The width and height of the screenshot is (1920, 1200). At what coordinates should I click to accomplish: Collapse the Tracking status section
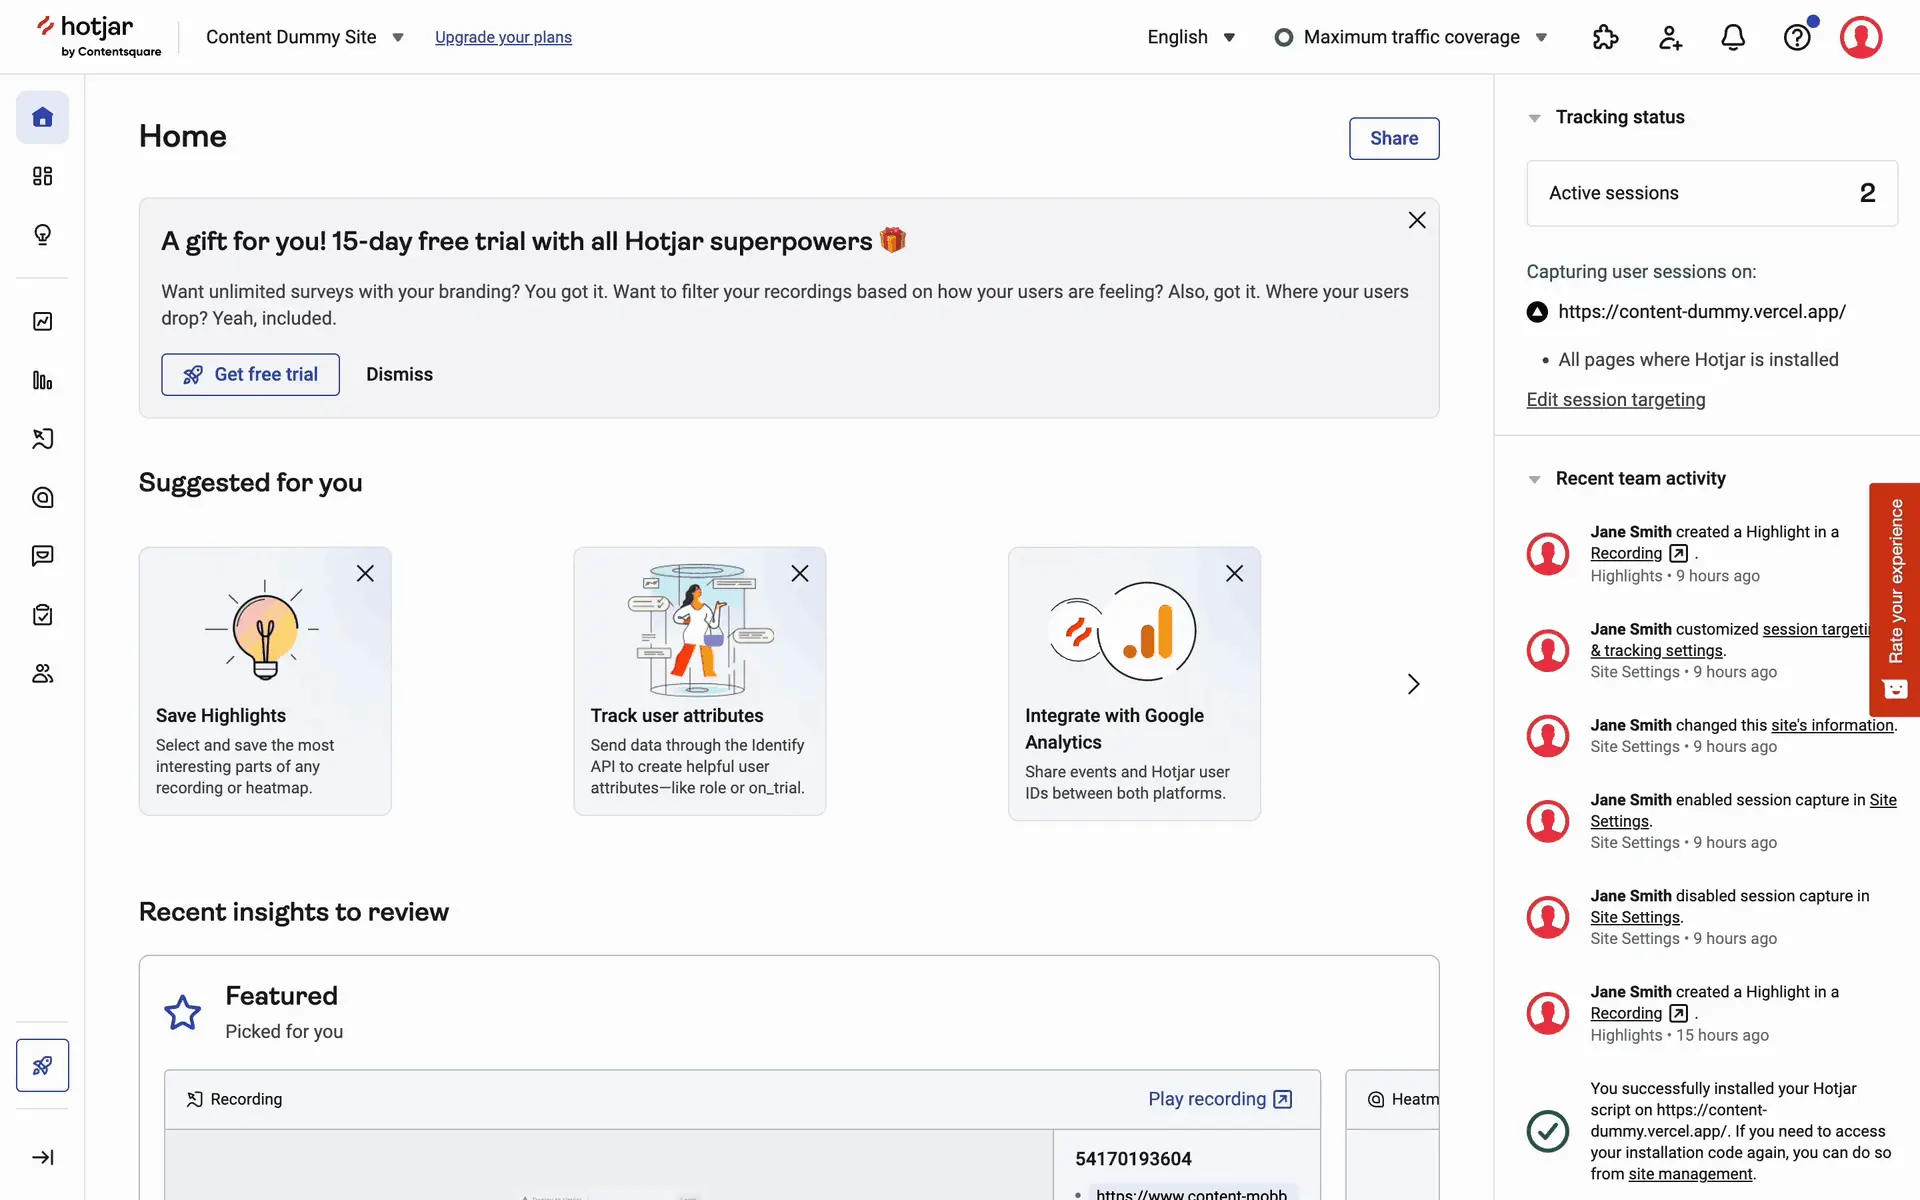[1534, 118]
